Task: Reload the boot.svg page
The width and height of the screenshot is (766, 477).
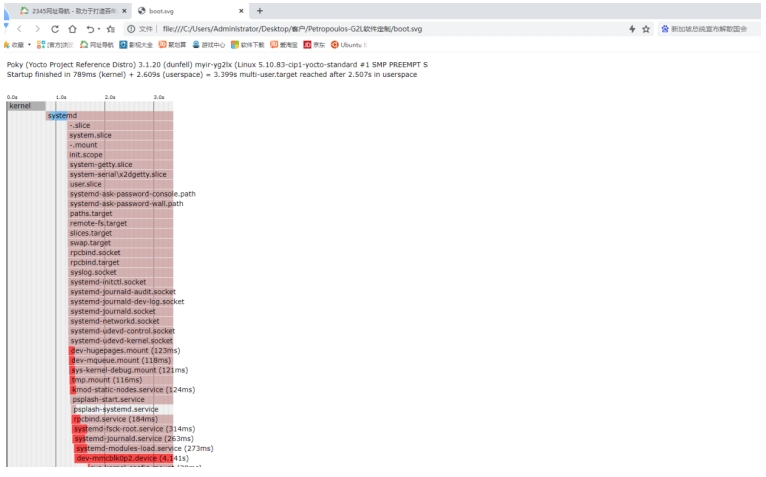Action: [53, 29]
